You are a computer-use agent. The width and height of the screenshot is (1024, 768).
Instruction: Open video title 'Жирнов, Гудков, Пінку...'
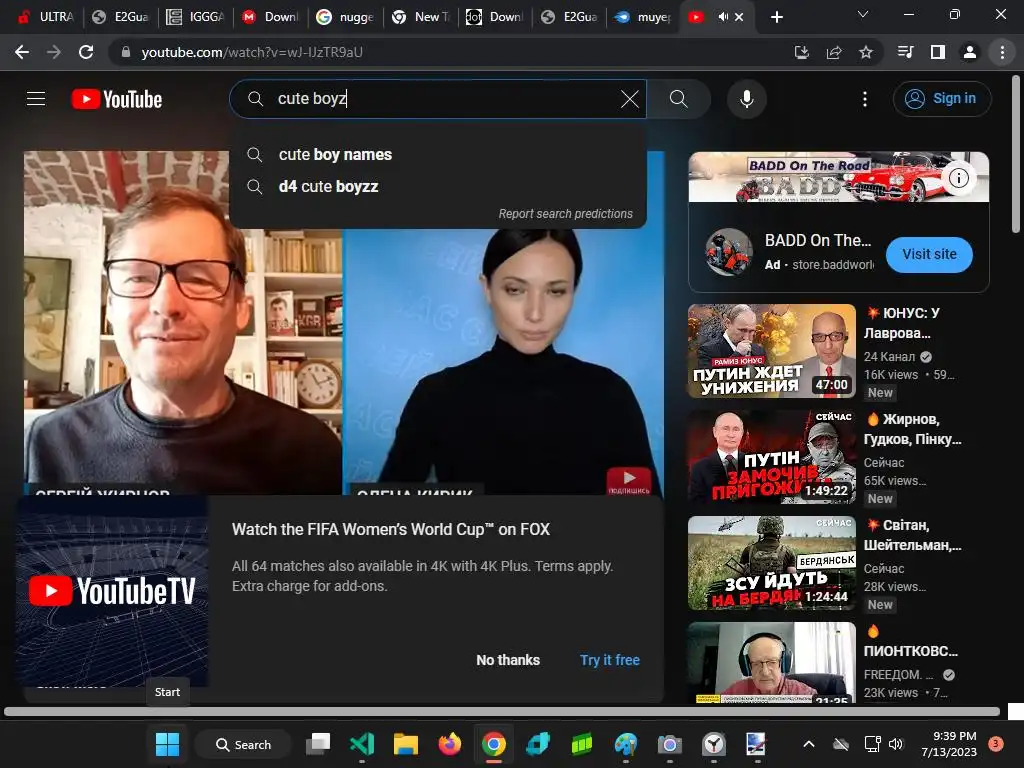click(913, 429)
